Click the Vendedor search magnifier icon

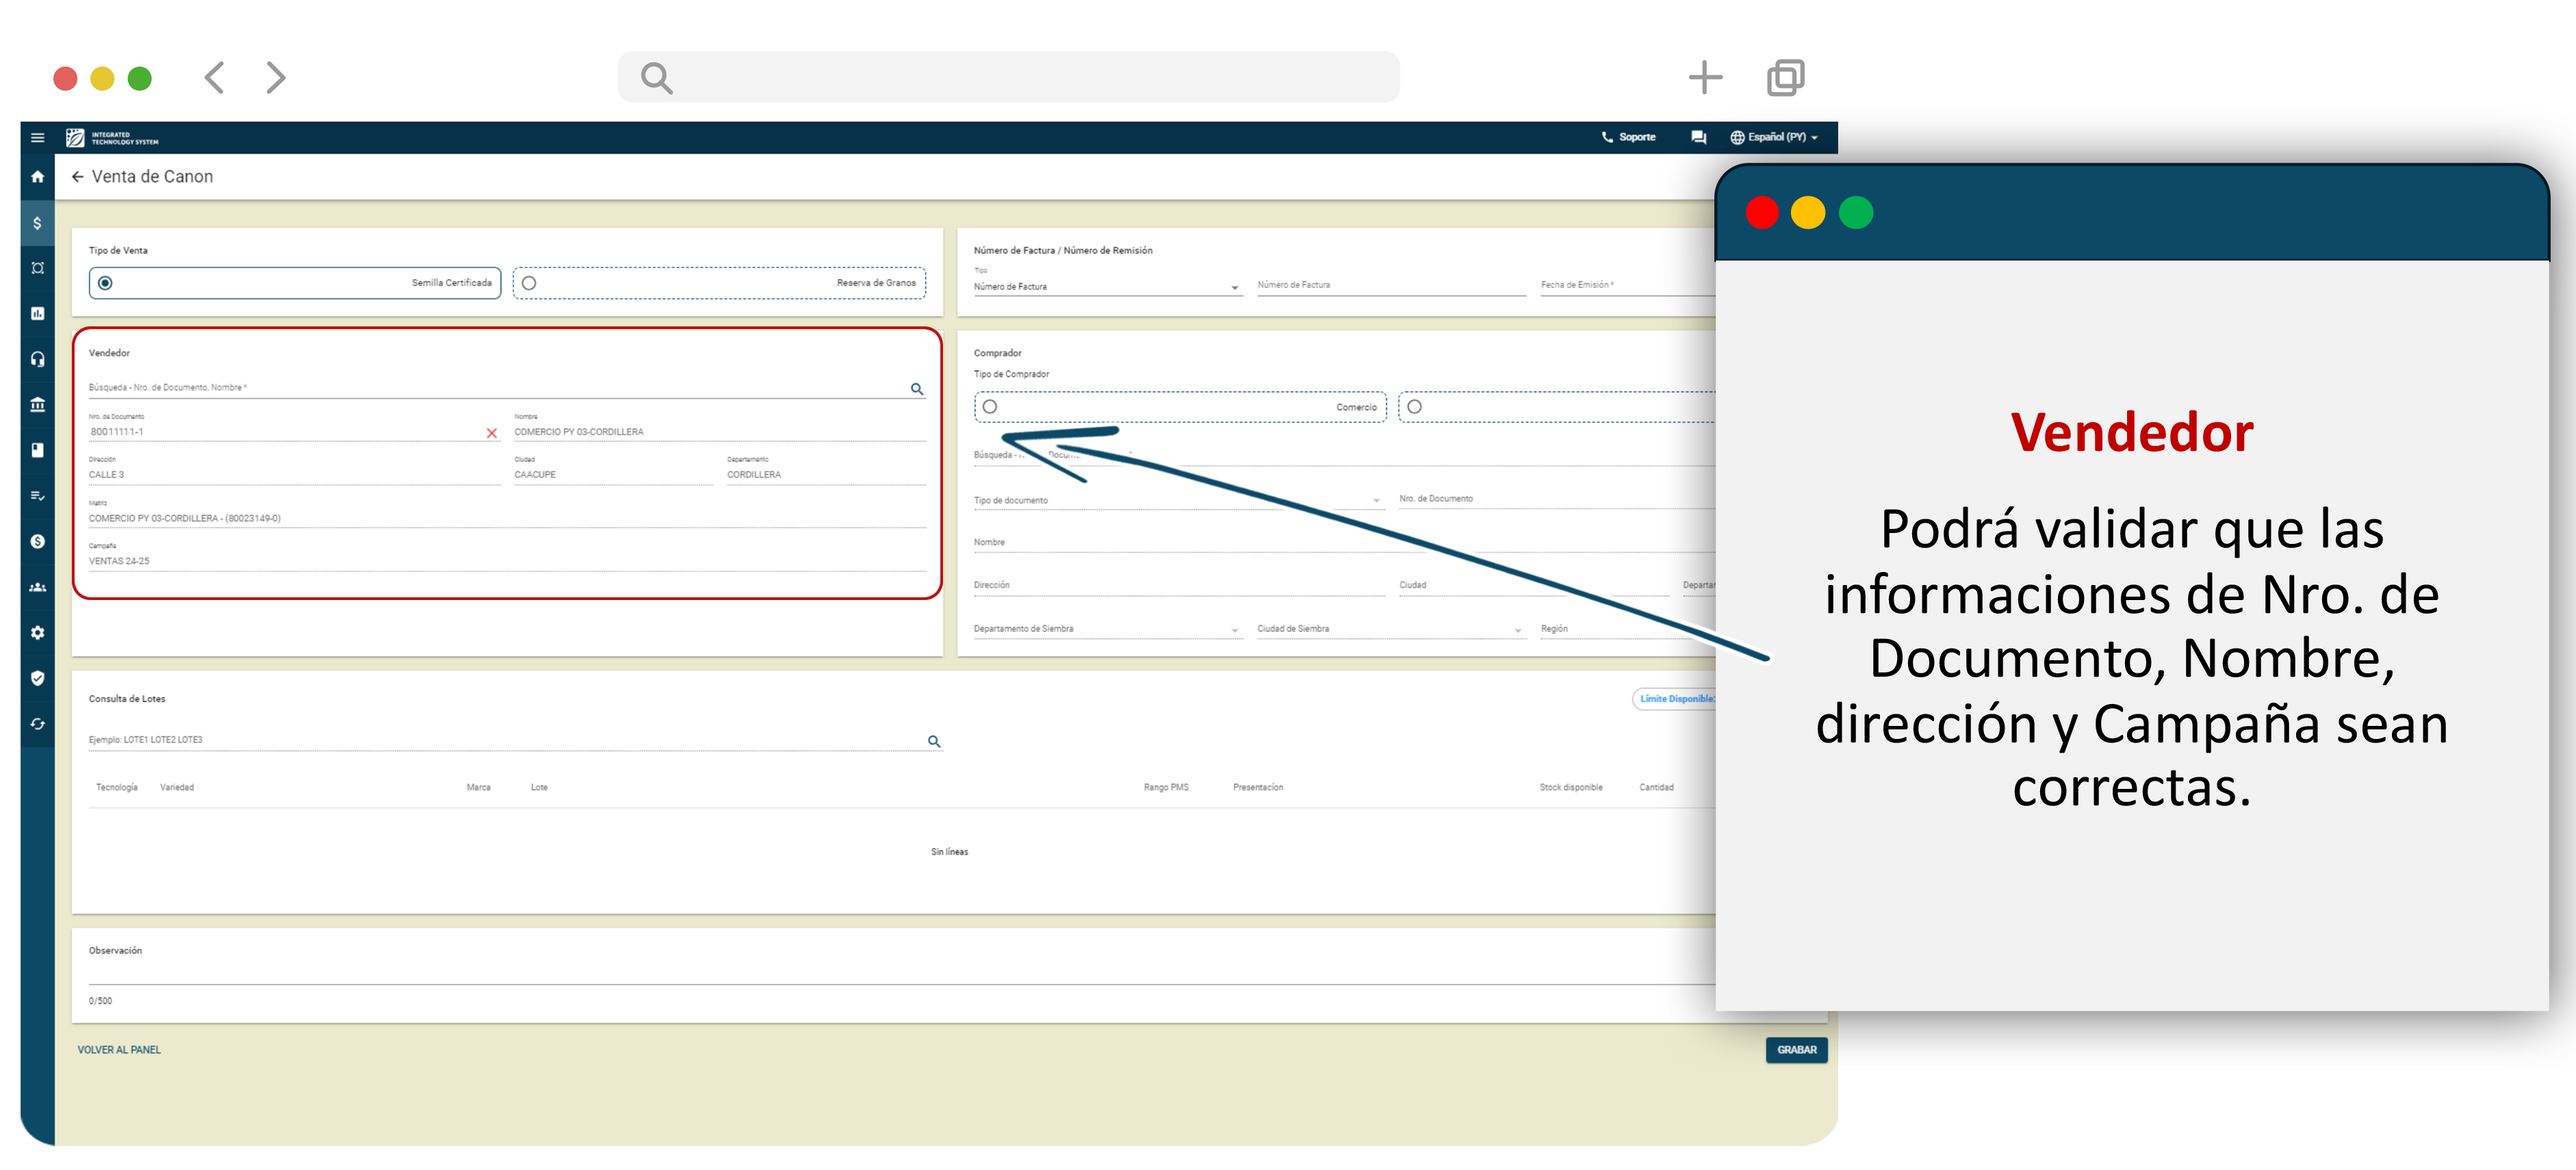coord(916,389)
